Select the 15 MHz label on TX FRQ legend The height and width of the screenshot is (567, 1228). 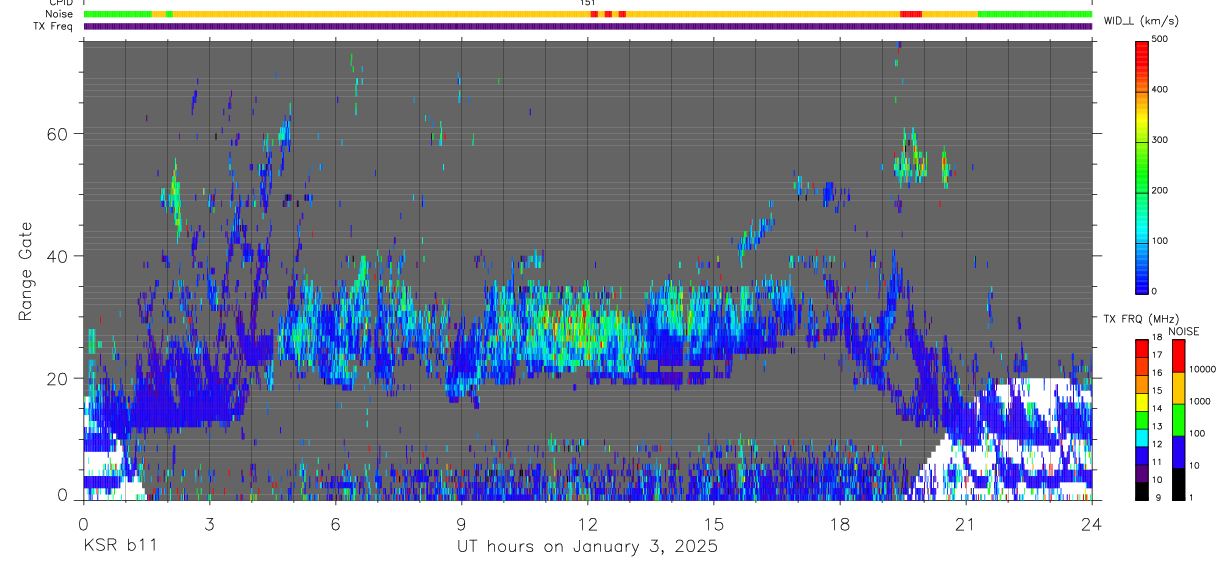[1158, 392]
